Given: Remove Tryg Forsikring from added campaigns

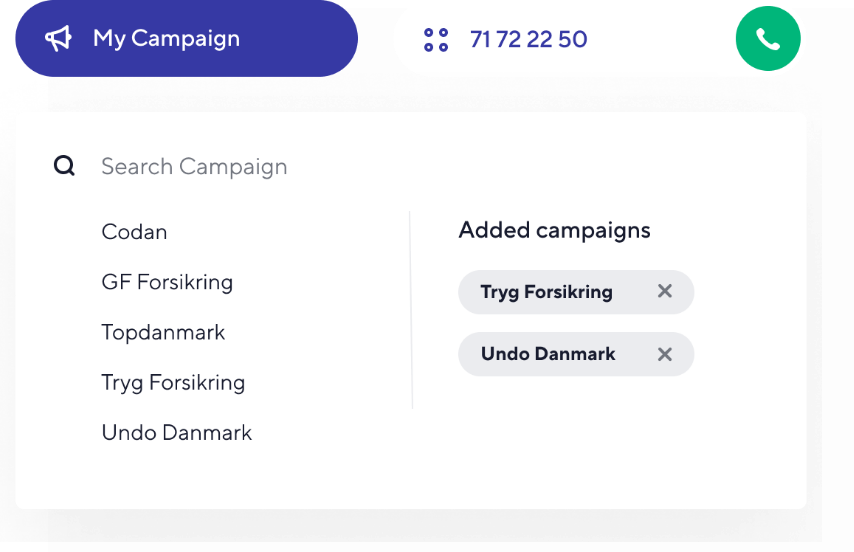Looking at the screenshot, I should tap(664, 291).
